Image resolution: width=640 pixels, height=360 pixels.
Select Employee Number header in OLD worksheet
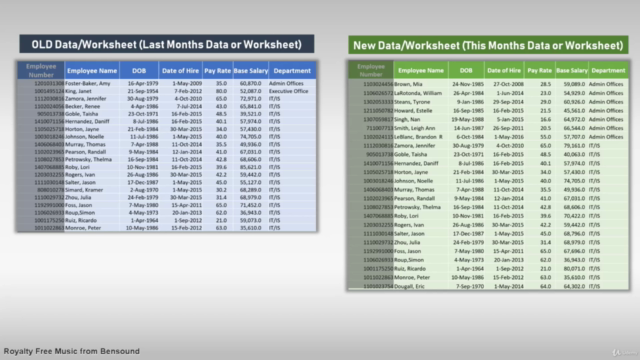(41, 71)
